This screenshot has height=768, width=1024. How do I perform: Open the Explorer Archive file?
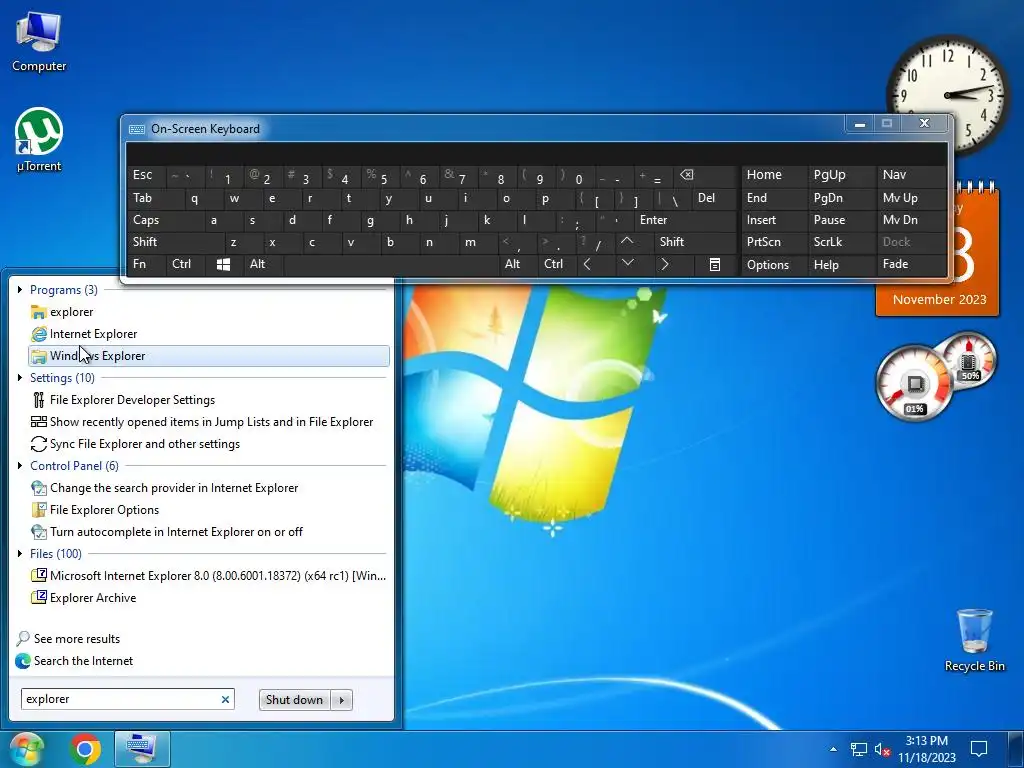[209, 598]
